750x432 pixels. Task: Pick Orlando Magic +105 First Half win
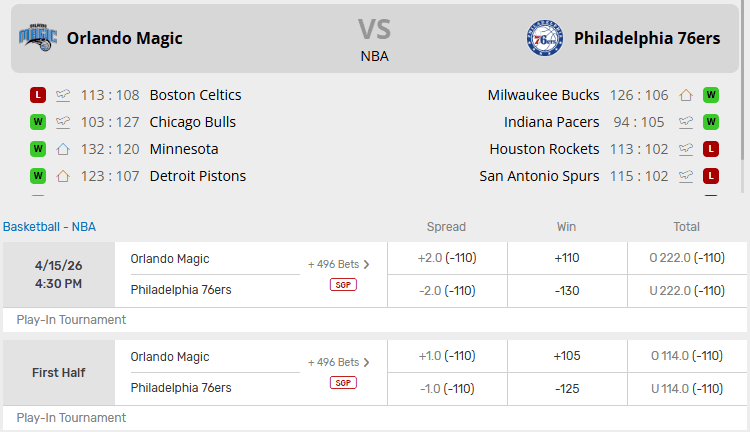[567, 356]
